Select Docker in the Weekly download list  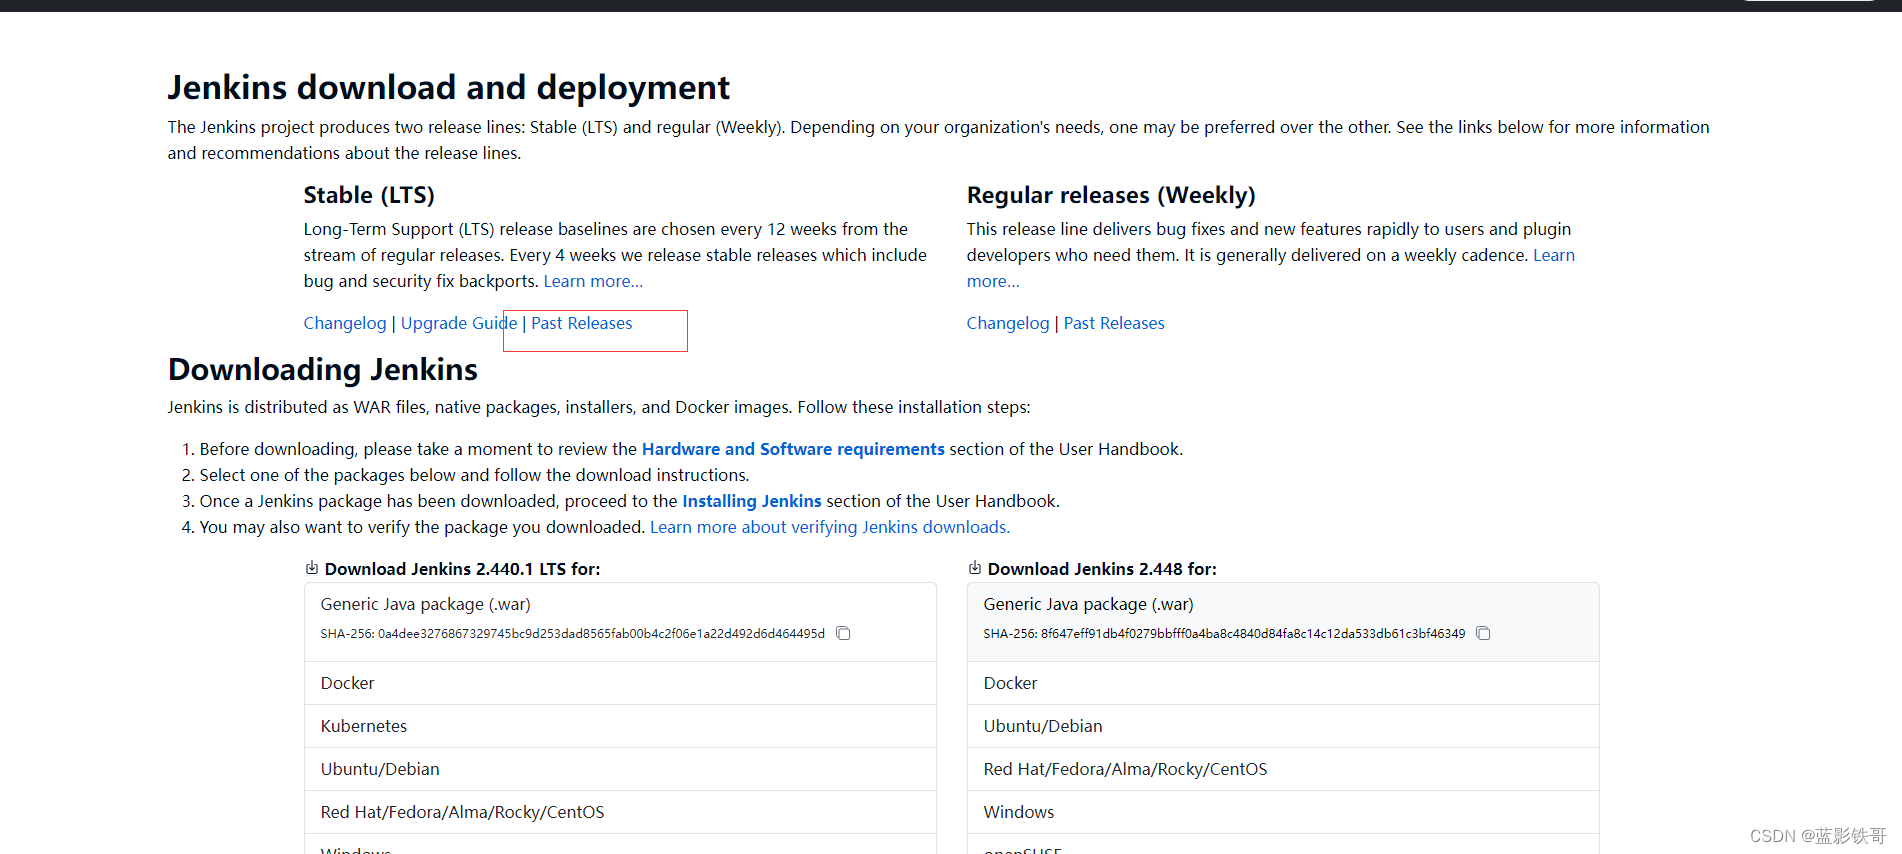point(1283,683)
